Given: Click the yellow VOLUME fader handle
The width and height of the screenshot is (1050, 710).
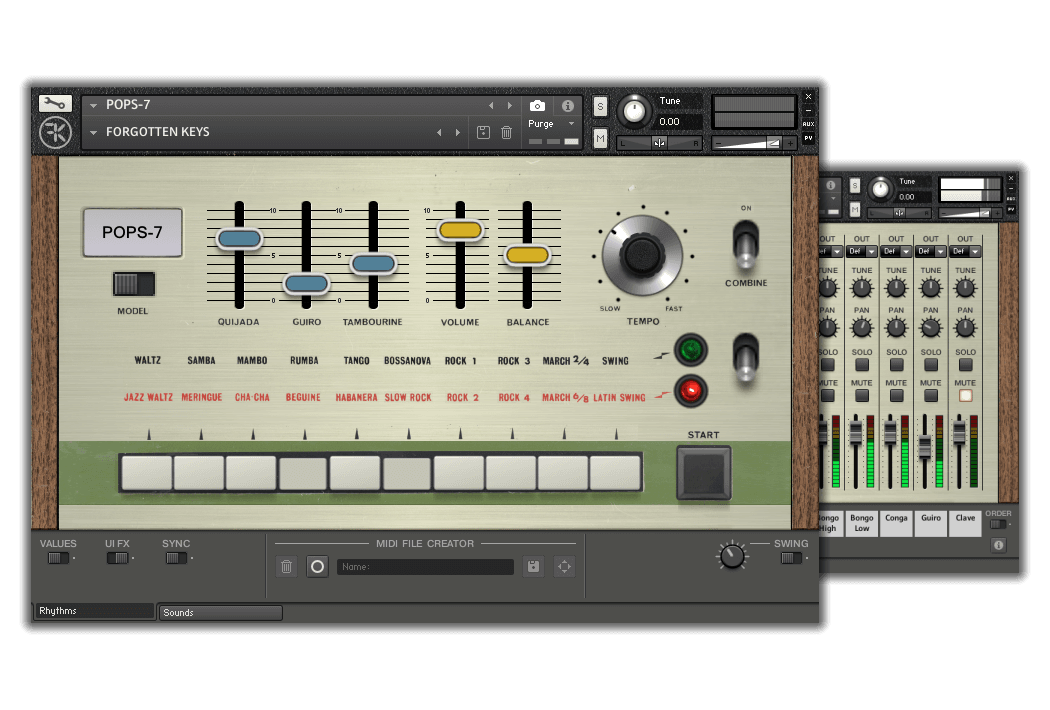Looking at the screenshot, I should [x=460, y=230].
